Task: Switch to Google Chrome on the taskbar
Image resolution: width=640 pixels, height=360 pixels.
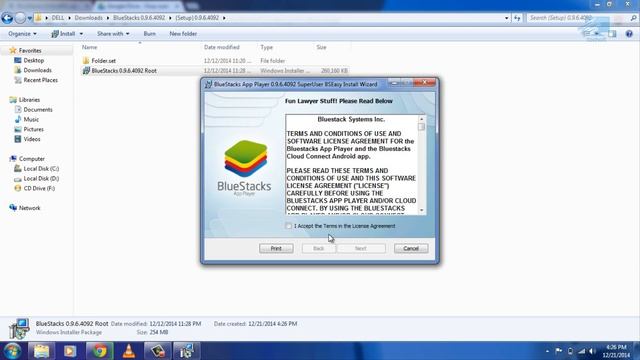Action: click(99, 351)
